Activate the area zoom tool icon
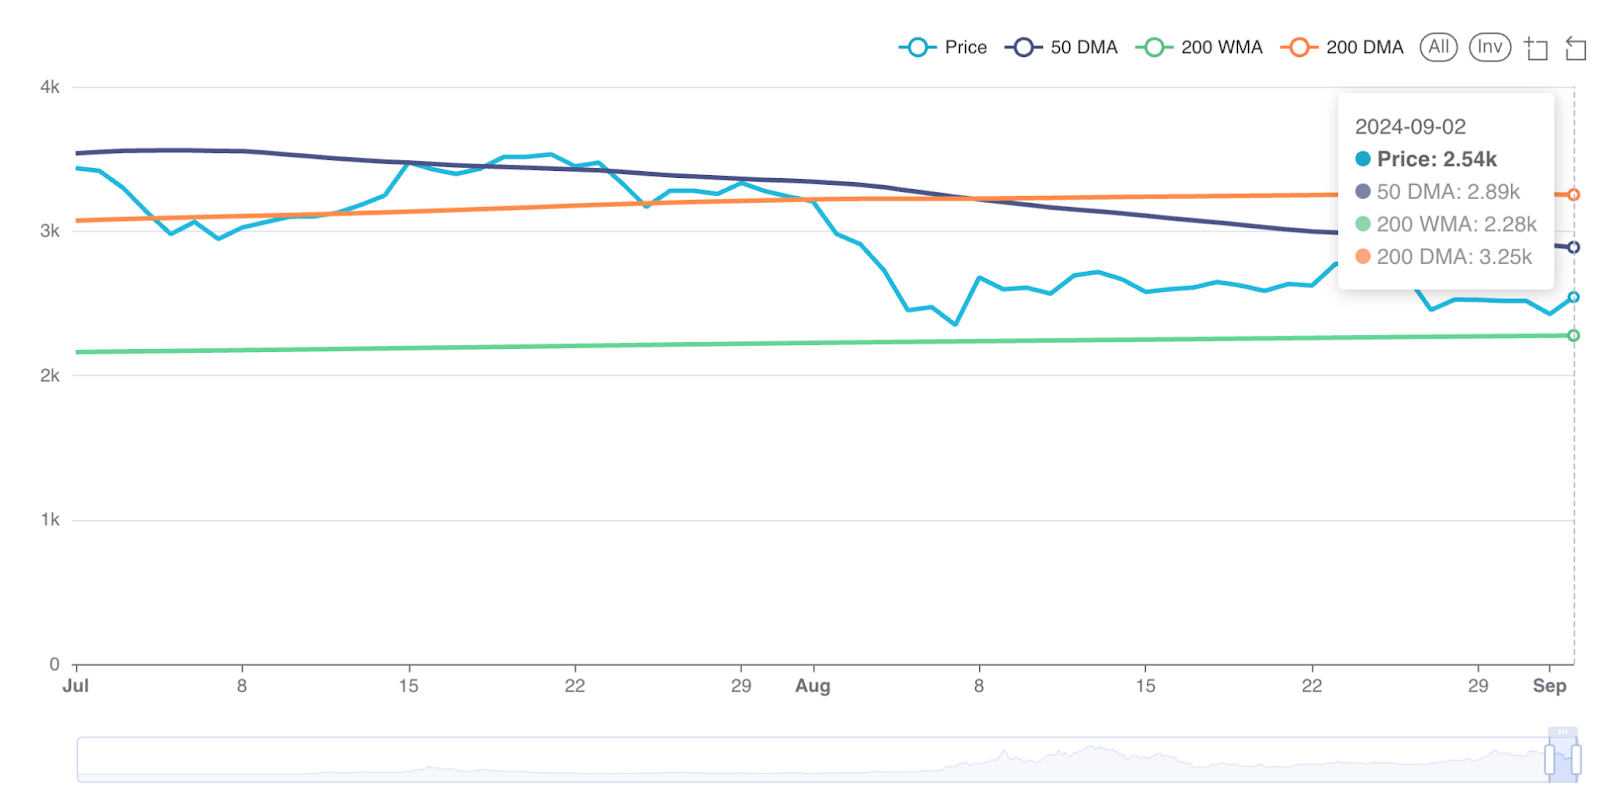The width and height of the screenshot is (1600, 805). pyautogui.click(x=1535, y=48)
